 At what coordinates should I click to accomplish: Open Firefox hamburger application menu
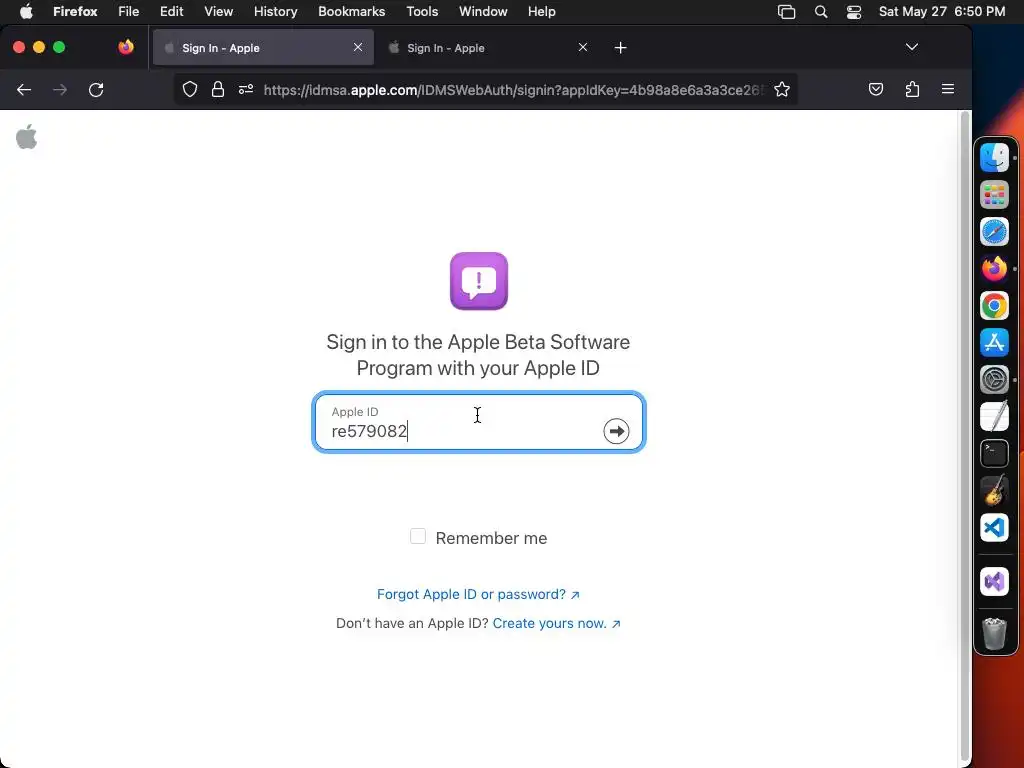(x=948, y=89)
